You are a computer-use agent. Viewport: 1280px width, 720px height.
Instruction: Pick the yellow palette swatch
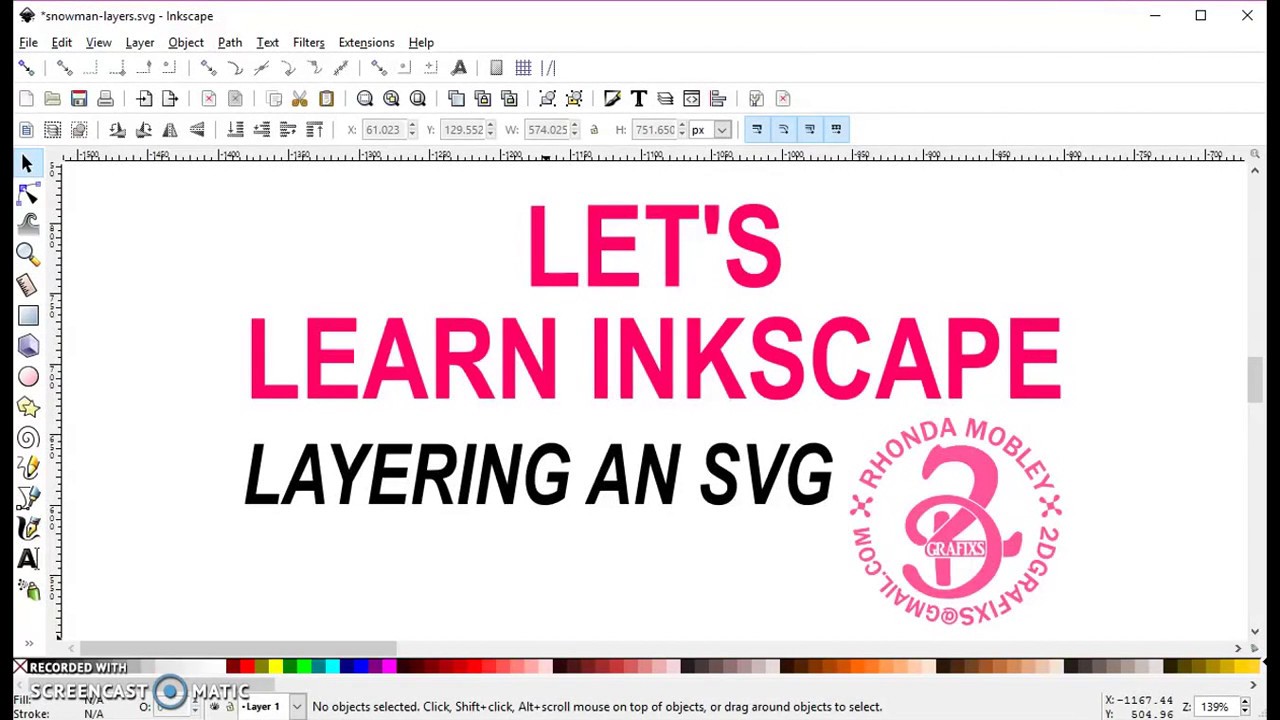[x=275, y=666]
